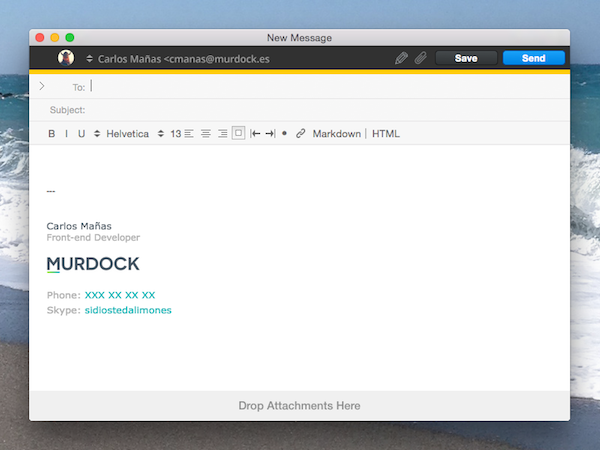The height and width of the screenshot is (450, 600).
Task: Click the square block formatting icon
Action: (x=238, y=133)
